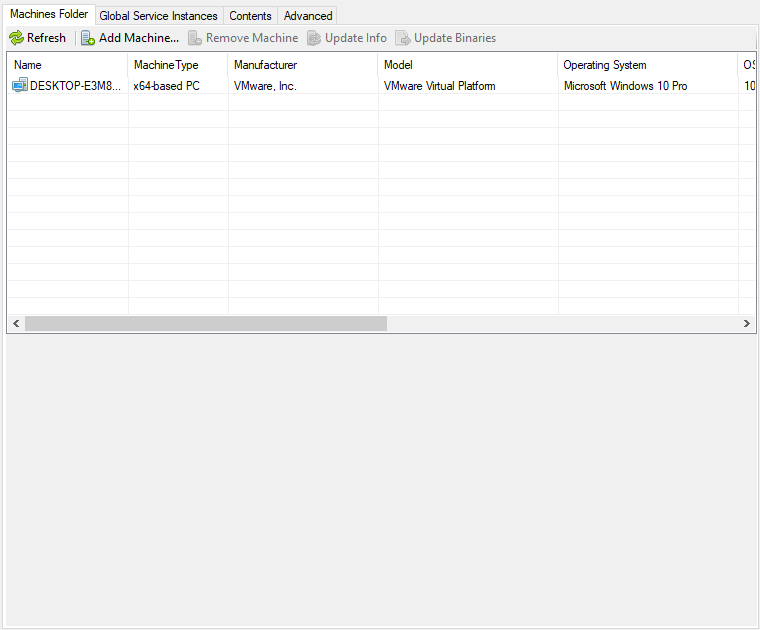Image resolution: width=760 pixels, height=630 pixels.
Task: Sort by the MachineType column header
Action: 177,65
